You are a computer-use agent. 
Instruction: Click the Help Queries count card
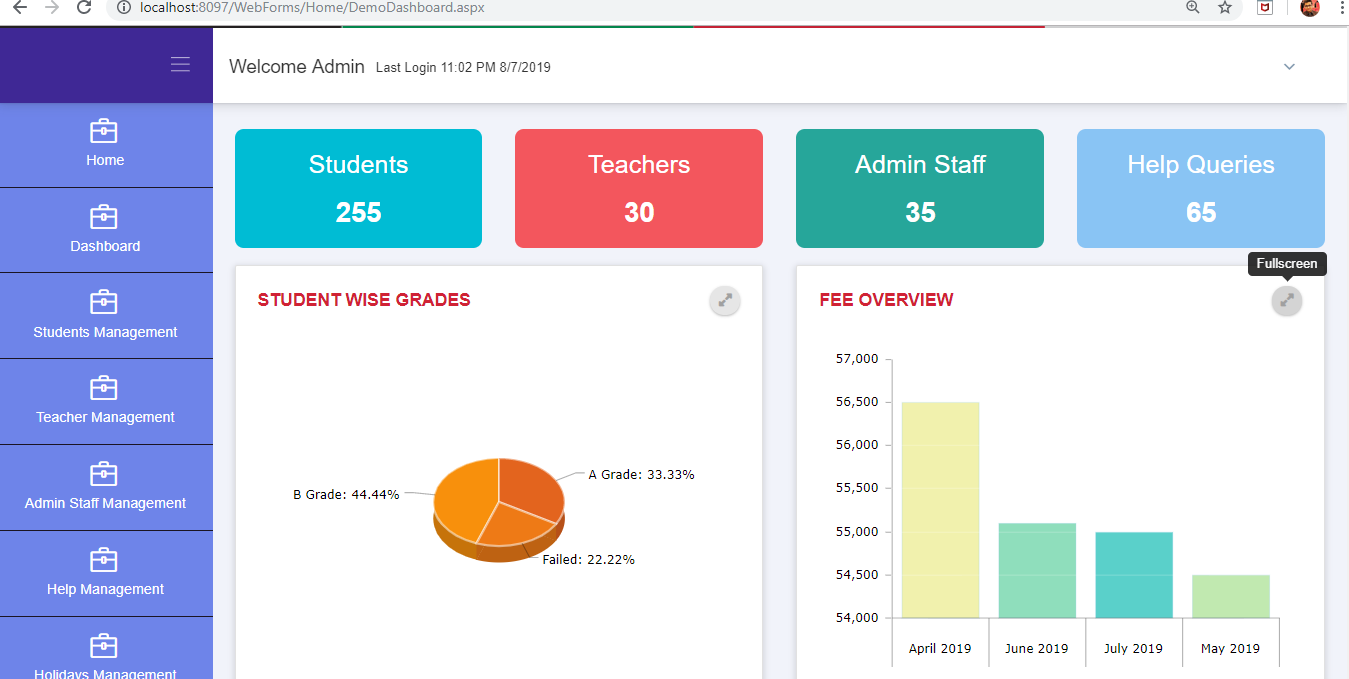point(1200,188)
